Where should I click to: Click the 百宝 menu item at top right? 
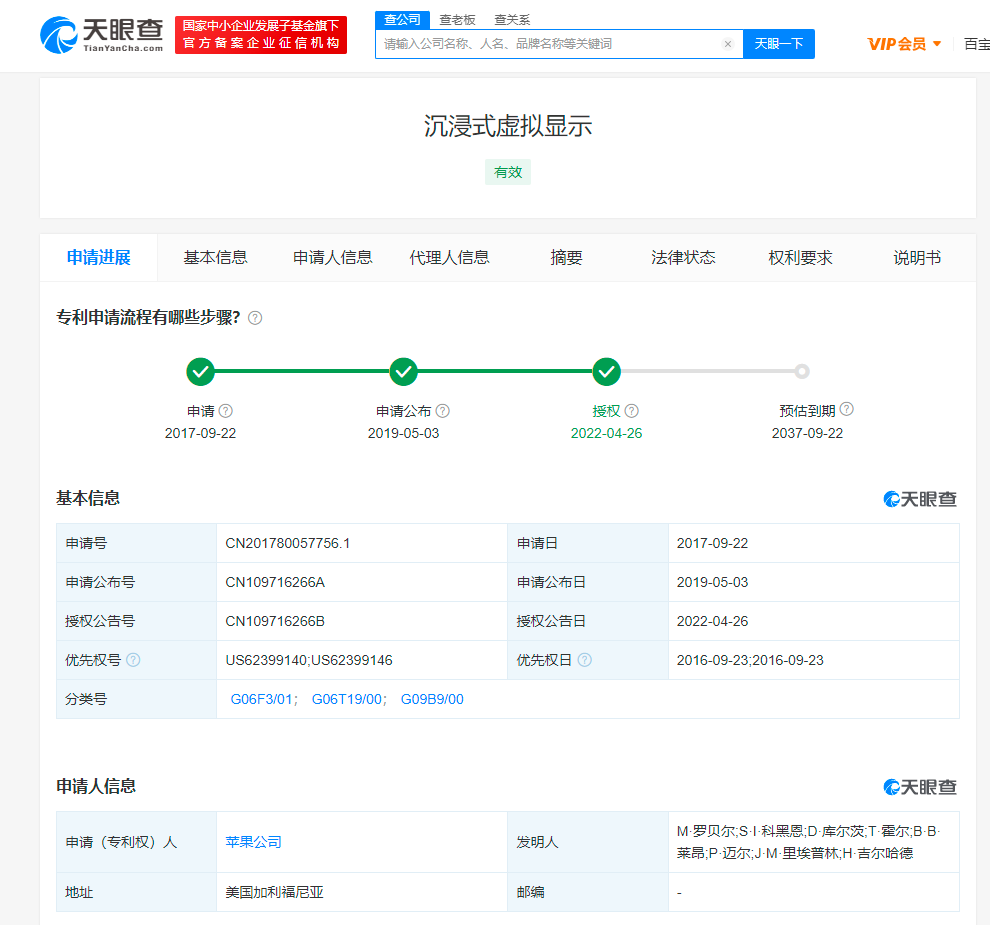(977, 44)
